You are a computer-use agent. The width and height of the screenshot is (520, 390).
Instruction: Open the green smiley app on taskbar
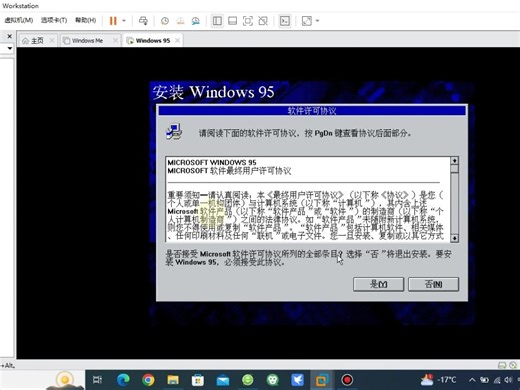248,380
